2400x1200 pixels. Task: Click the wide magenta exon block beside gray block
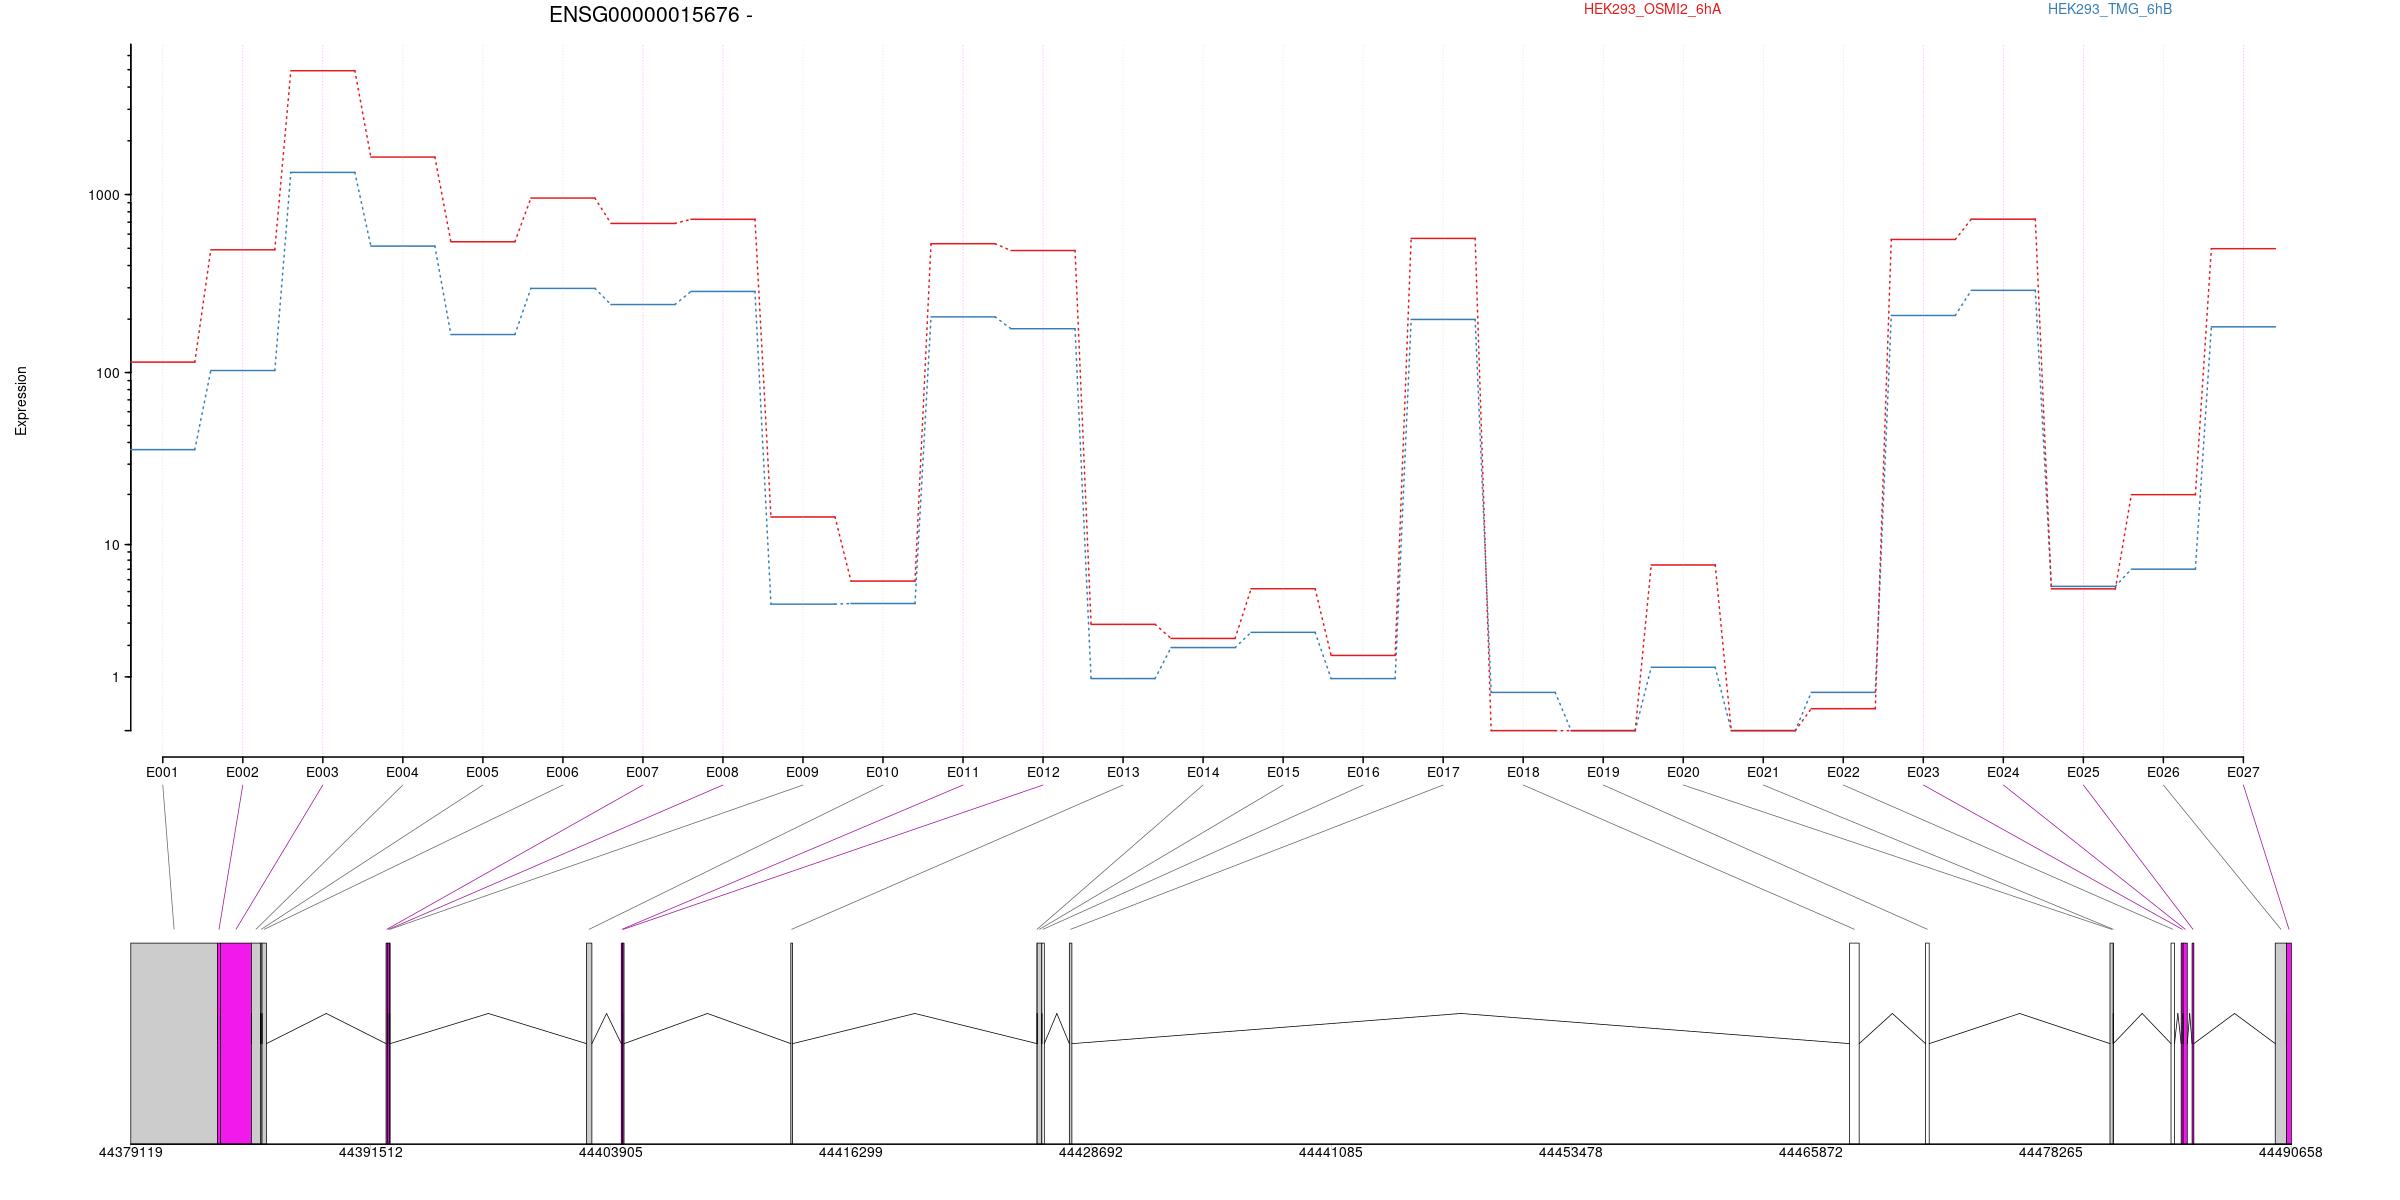[236, 1043]
